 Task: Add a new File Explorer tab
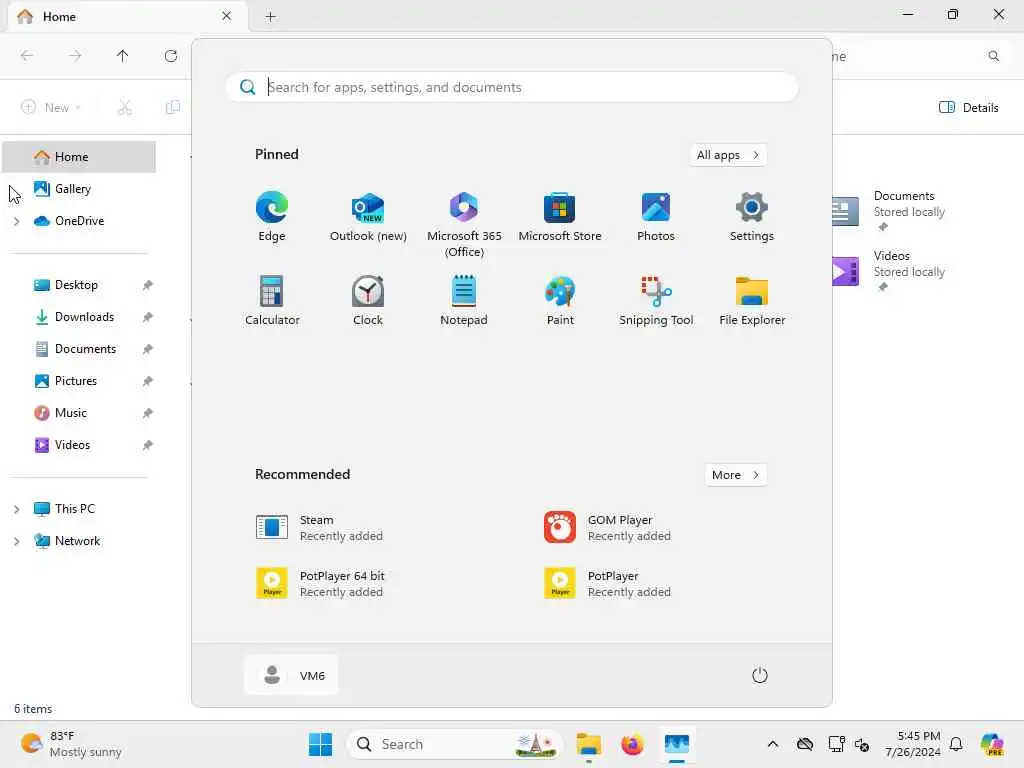point(270,17)
